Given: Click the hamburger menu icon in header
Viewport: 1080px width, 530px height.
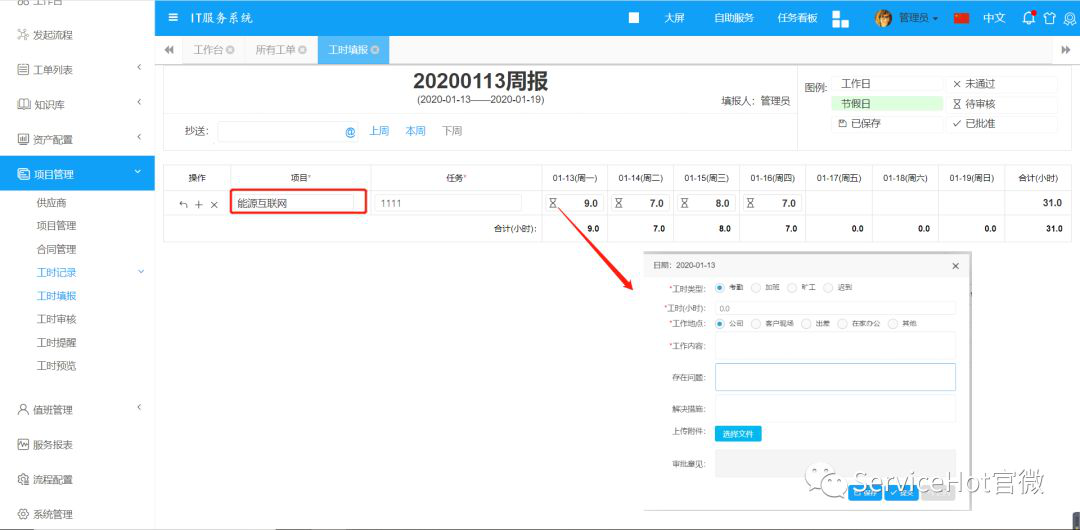Looking at the screenshot, I should click(x=174, y=18).
